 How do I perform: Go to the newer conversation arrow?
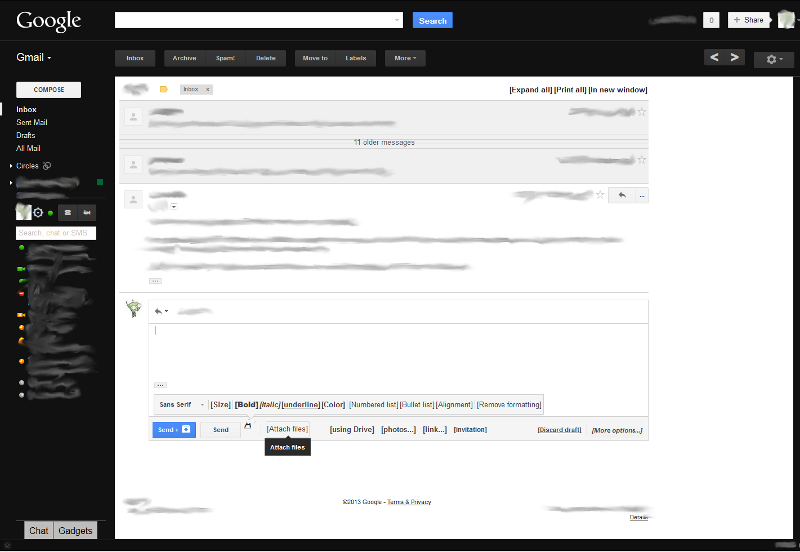pyautogui.click(x=714, y=57)
